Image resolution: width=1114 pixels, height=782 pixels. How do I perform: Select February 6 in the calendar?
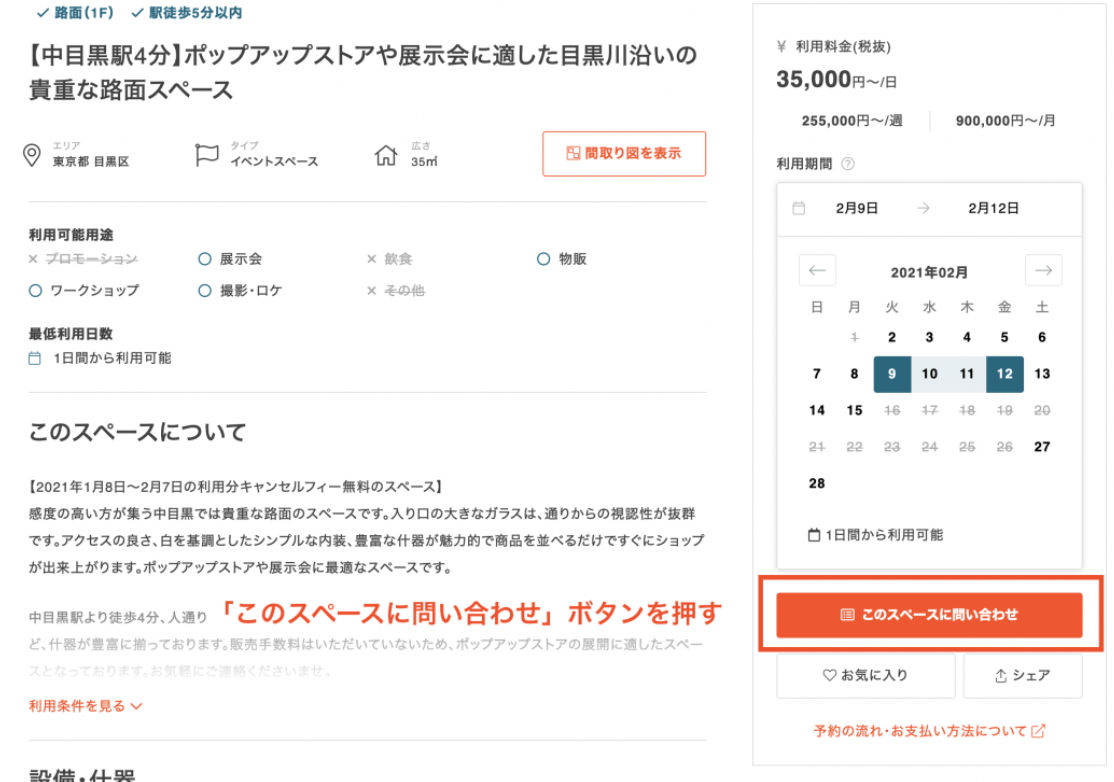[x=1042, y=337]
